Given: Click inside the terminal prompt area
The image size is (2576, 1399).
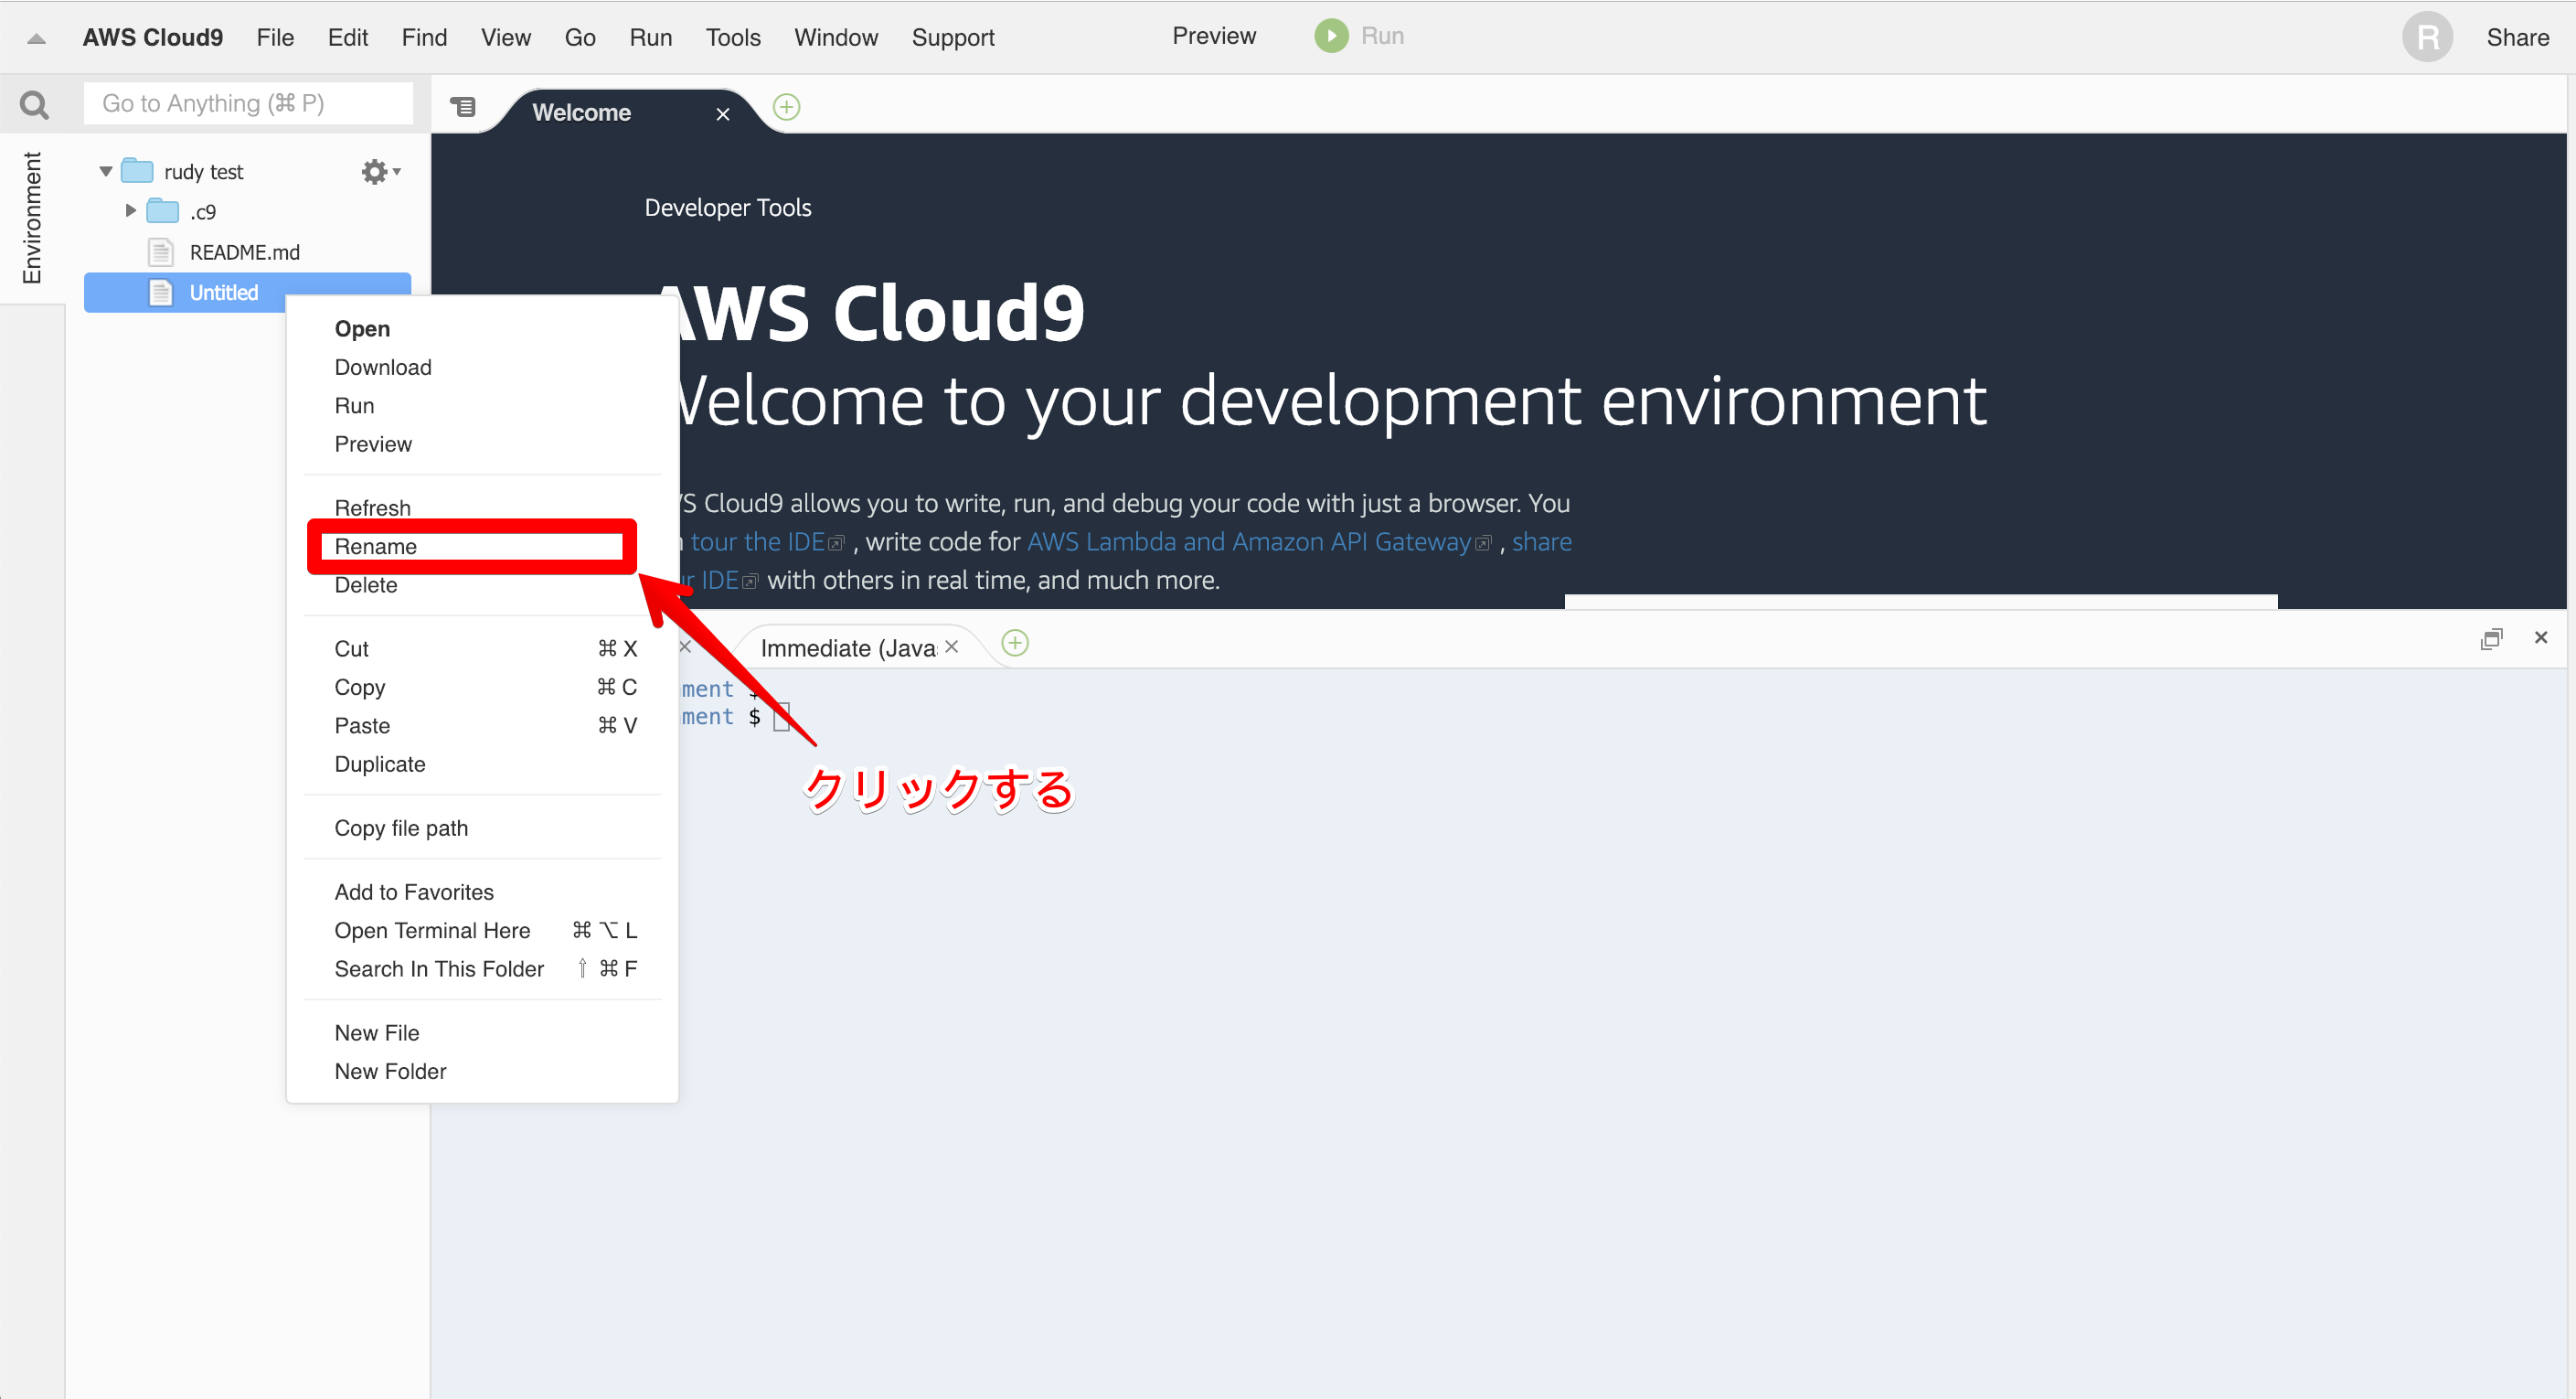Looking at the screenshot, I should pyautogui.click(x=782, y=717).
